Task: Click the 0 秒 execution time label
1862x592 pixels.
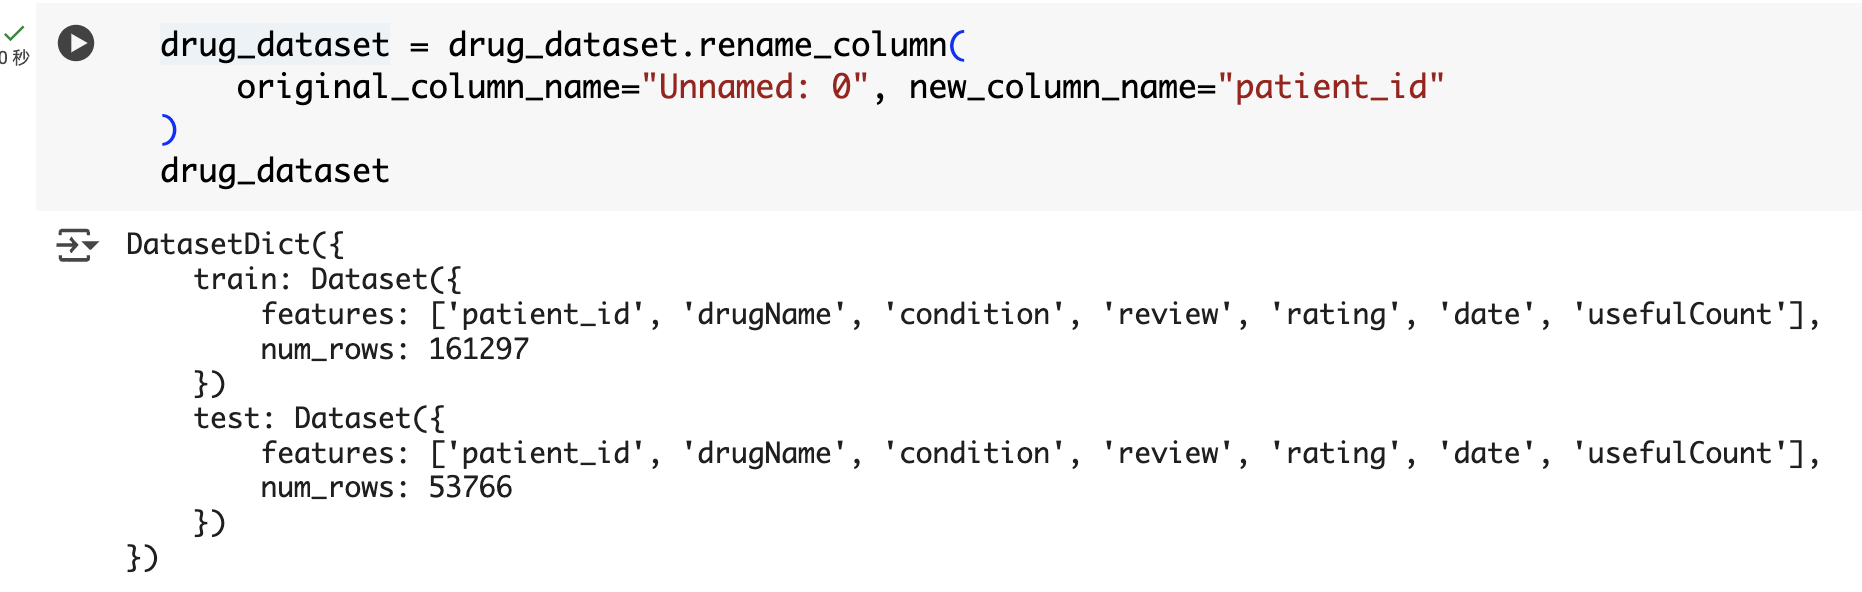Action: 14,58
